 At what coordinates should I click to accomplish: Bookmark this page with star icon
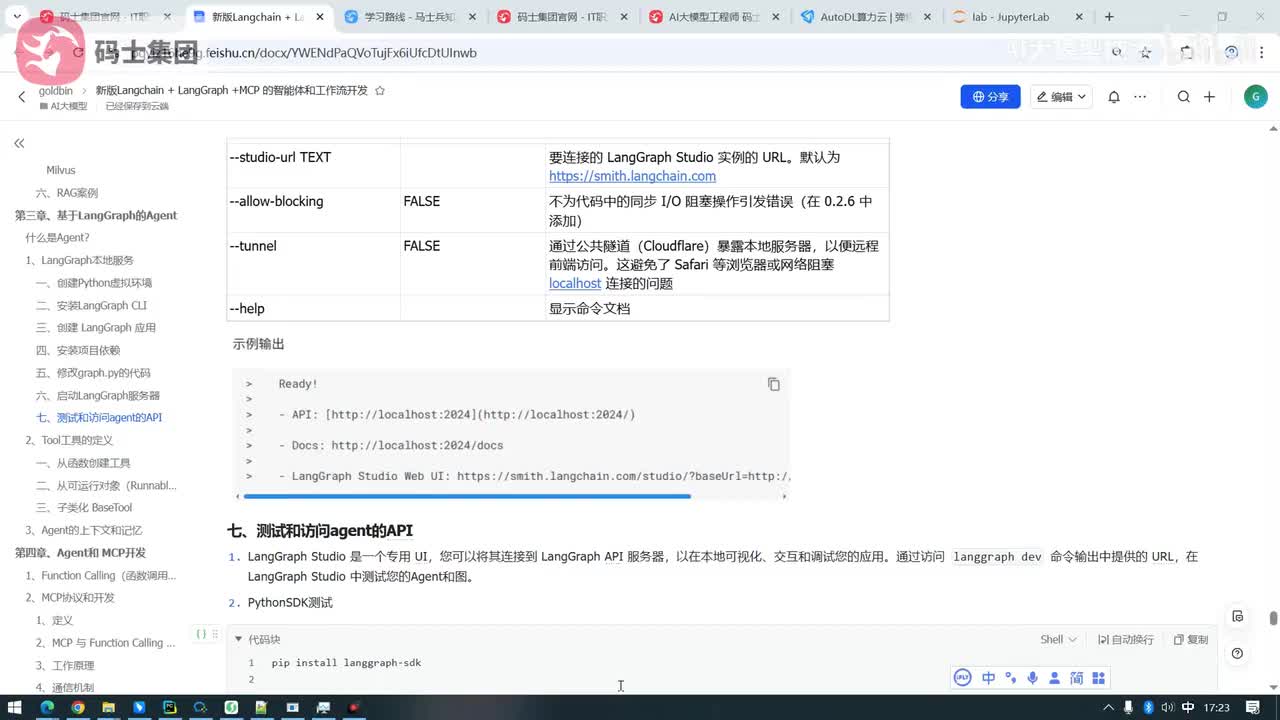[1146, 52]
